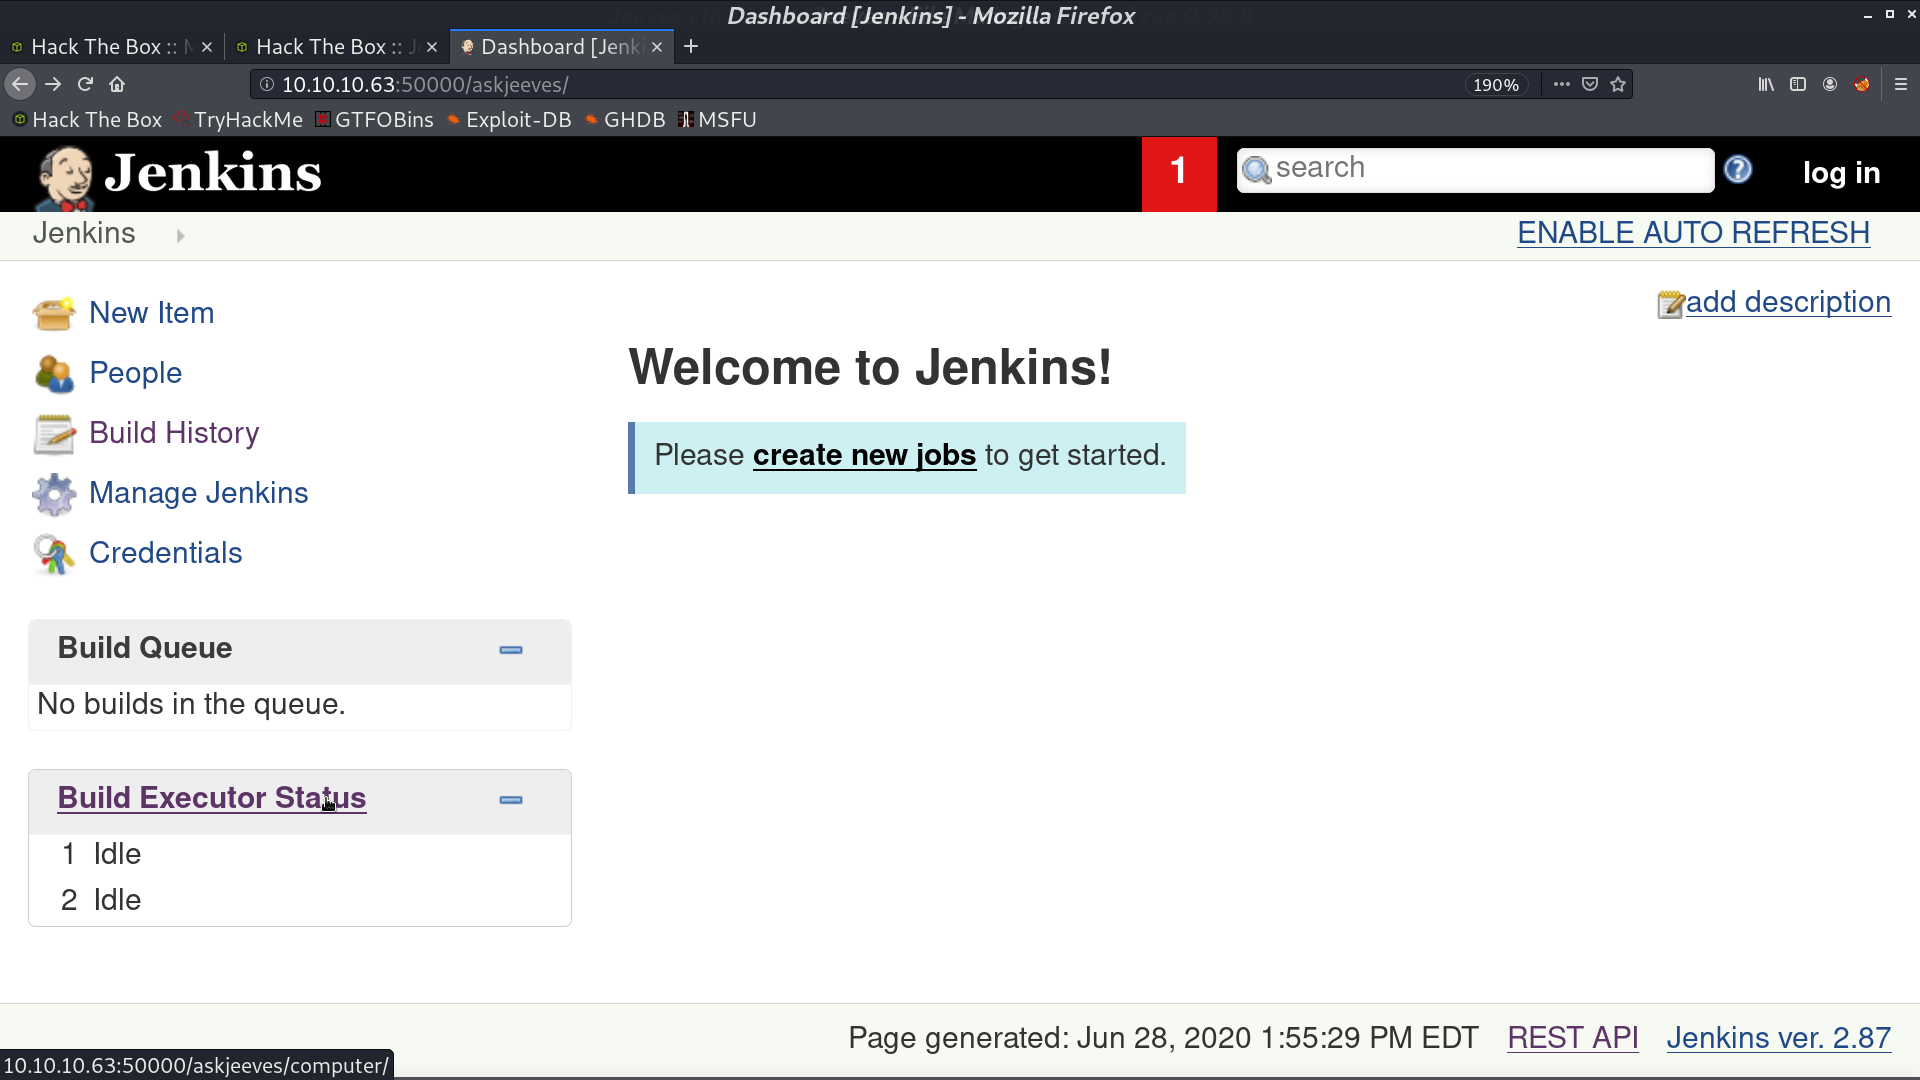The width and height of the screenshot is (1920, 1080).
Task: Toggle Firefox sidebar icon
Action: pyautogui.click(x=1798, y=85)
